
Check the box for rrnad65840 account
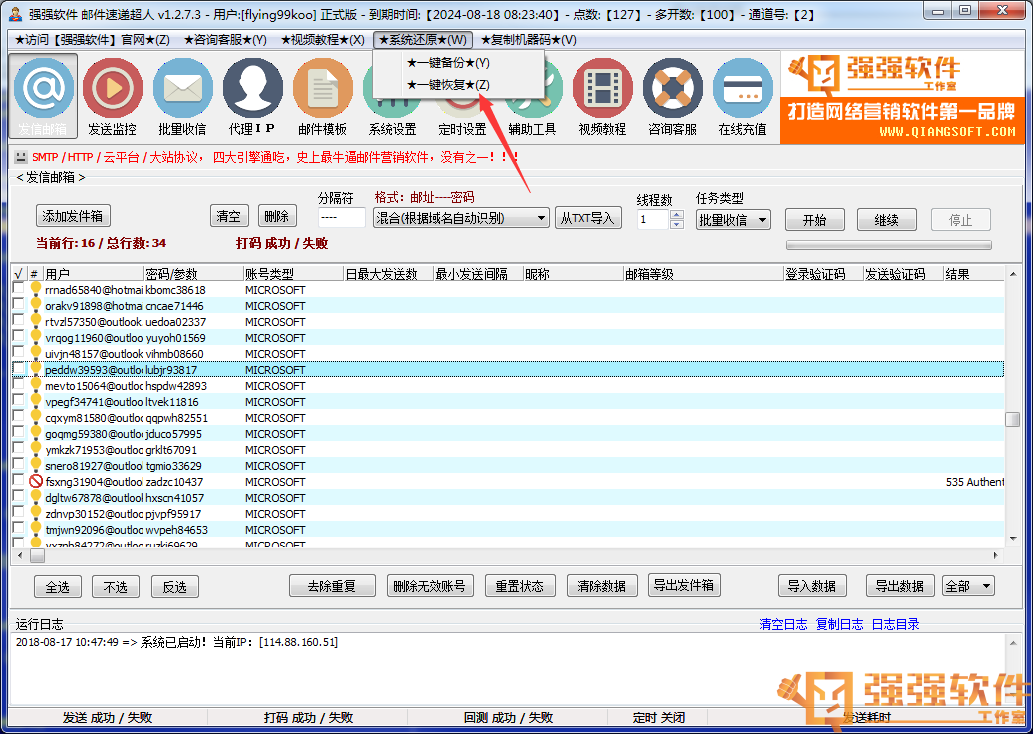pos(18,289)
